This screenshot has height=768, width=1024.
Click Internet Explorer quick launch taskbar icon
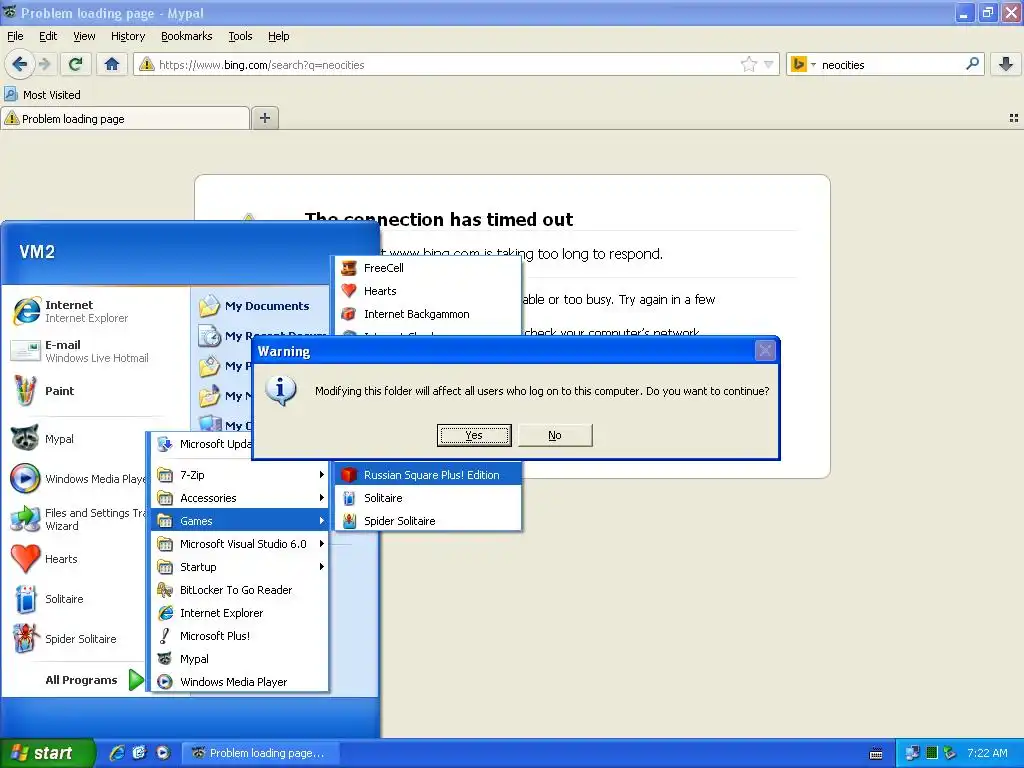pyautogui.click(x=117, y=753)
